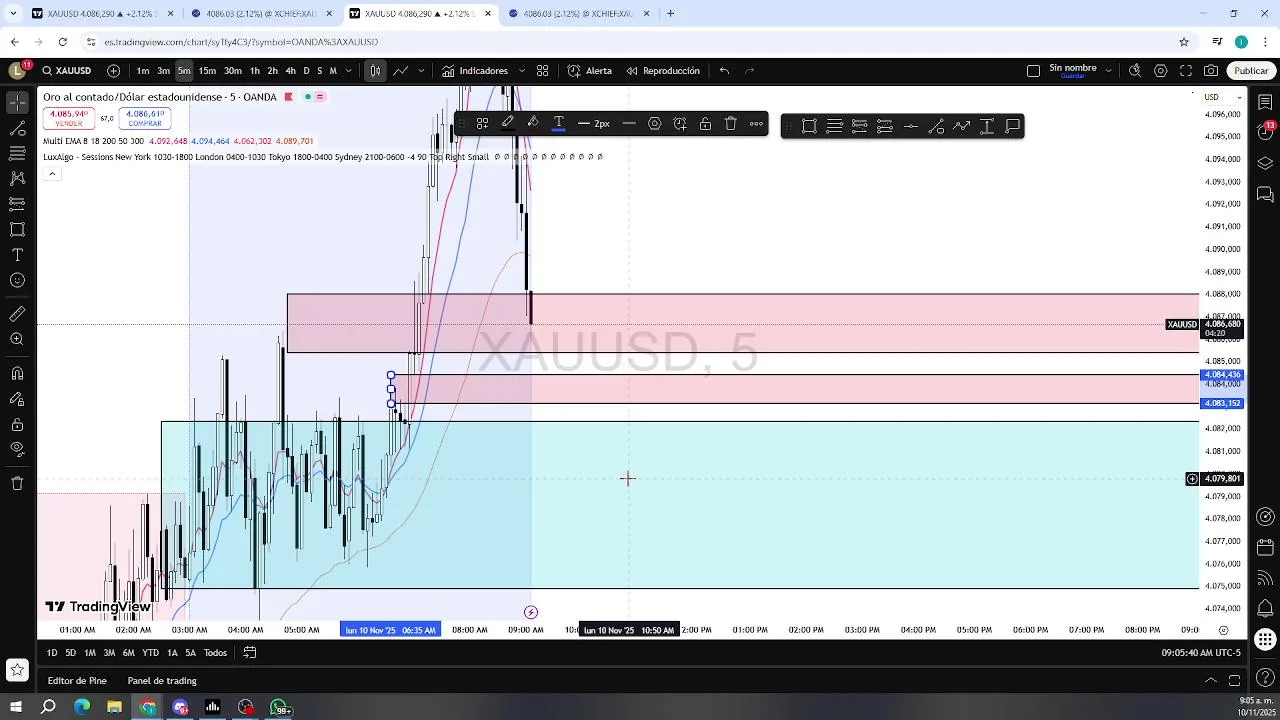Toggle the layout select checkbox beside Sin nombre

pyautogui.click(x=1033, y=71)
